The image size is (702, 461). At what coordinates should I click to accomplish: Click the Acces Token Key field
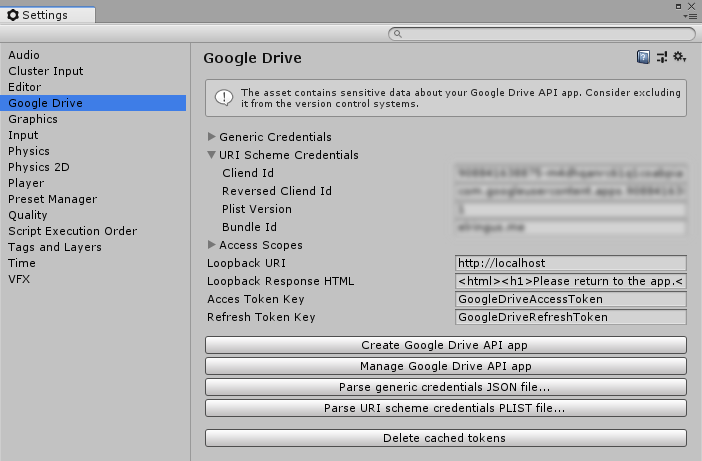570,299
